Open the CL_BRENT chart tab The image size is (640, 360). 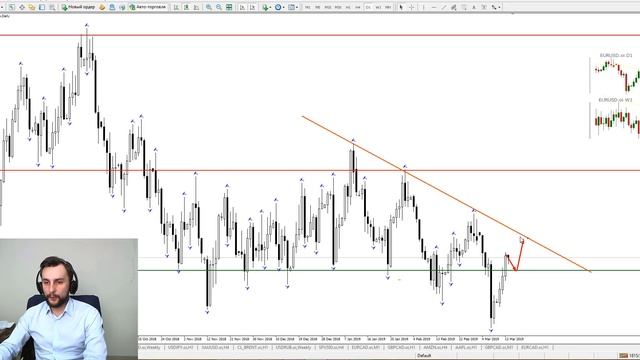[252, 347]
